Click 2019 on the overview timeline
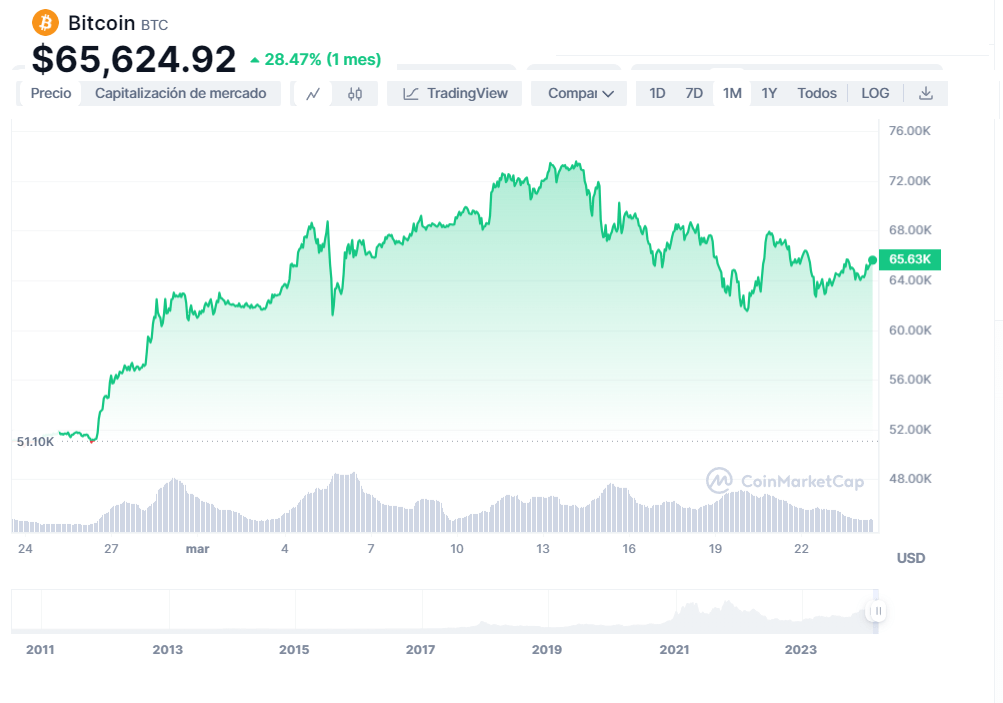1003x703 pixels. 547,650
